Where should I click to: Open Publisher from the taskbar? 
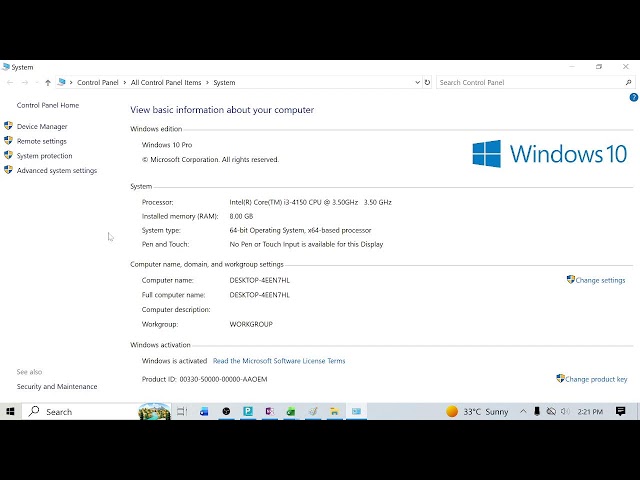[x=248, y=411]
